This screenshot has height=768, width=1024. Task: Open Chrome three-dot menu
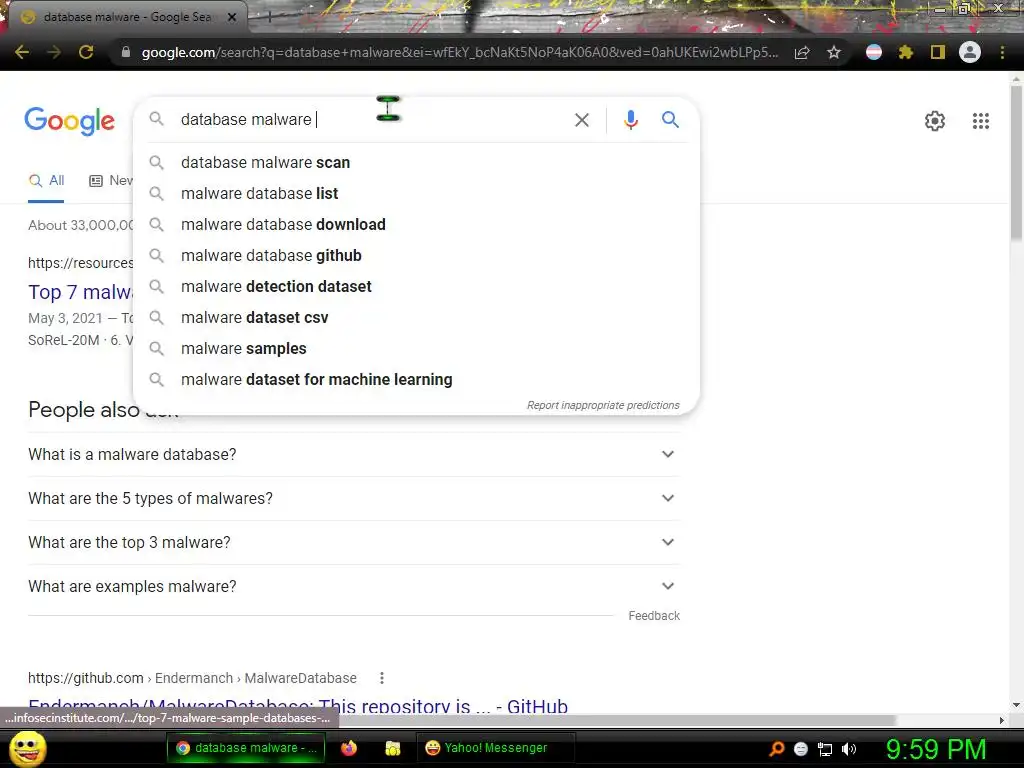click(1002, 52)
